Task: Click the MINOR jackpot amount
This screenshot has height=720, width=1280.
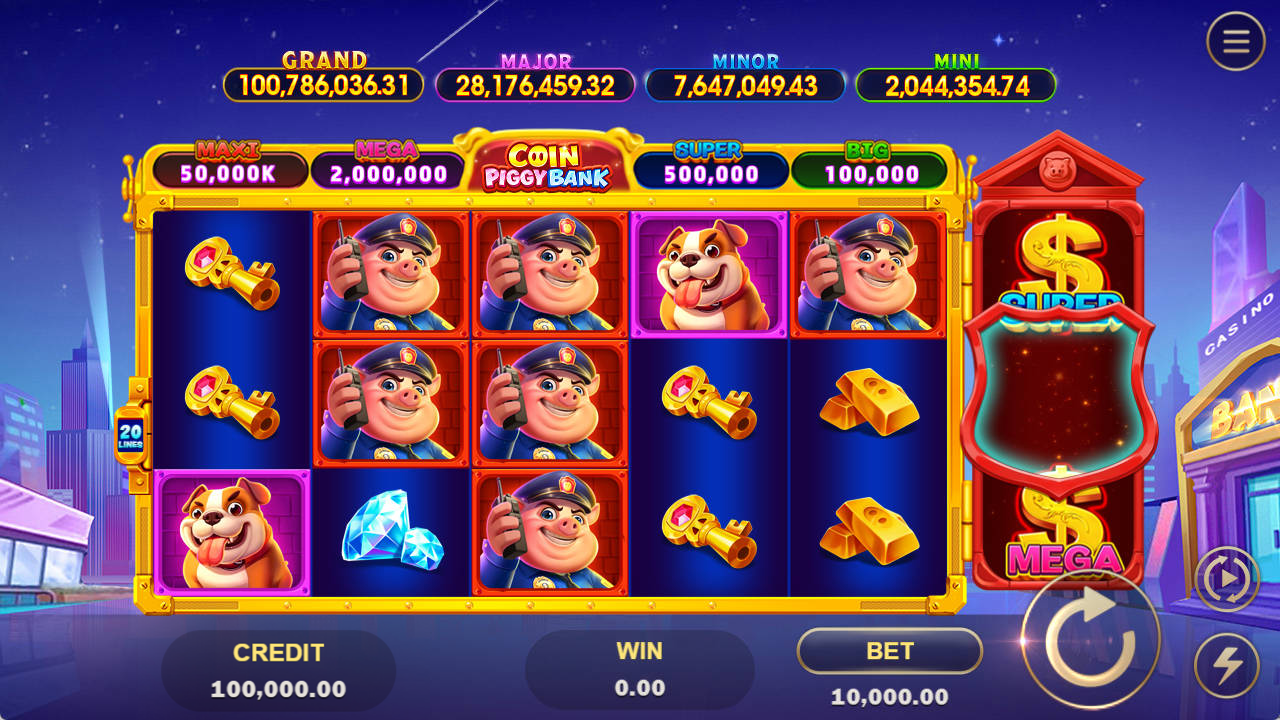Action: click(745, 85)
